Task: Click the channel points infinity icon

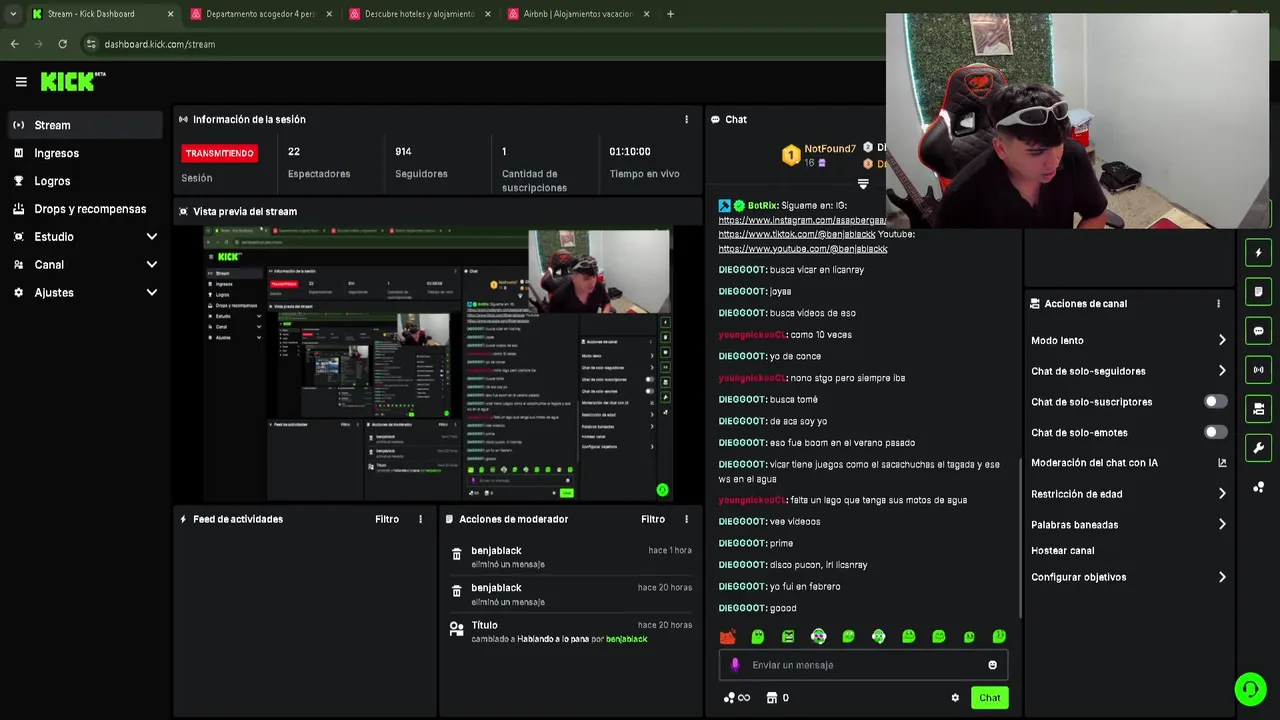Action: pyautogui.click(x=736, y=698)
